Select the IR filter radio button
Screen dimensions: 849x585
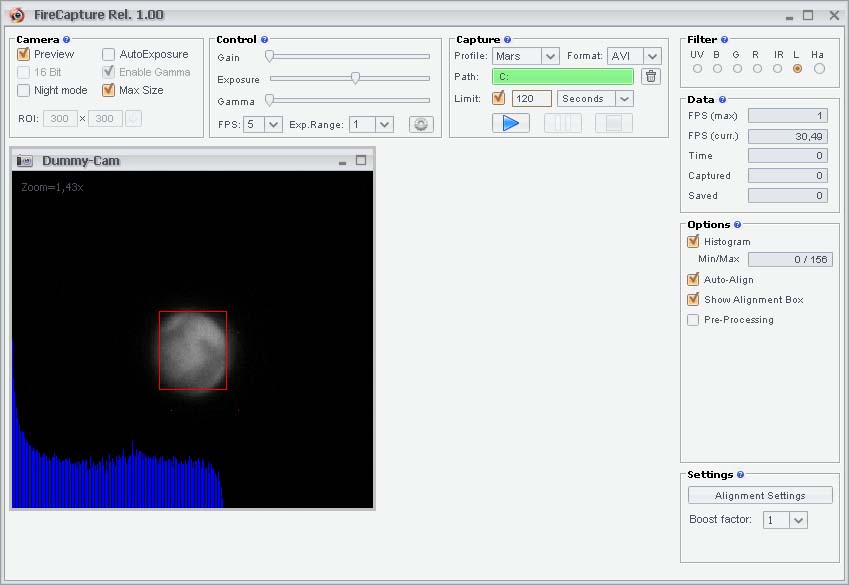(778, 69)
